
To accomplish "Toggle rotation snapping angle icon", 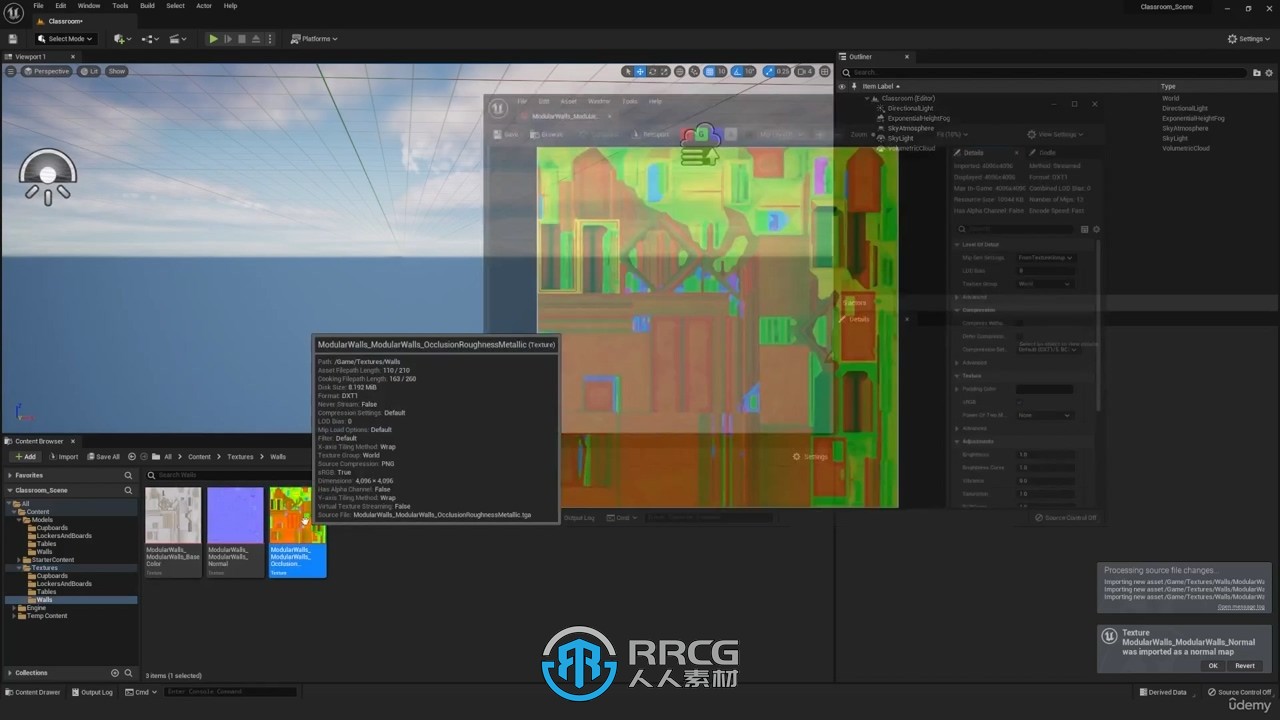I will tap(738, 71).
